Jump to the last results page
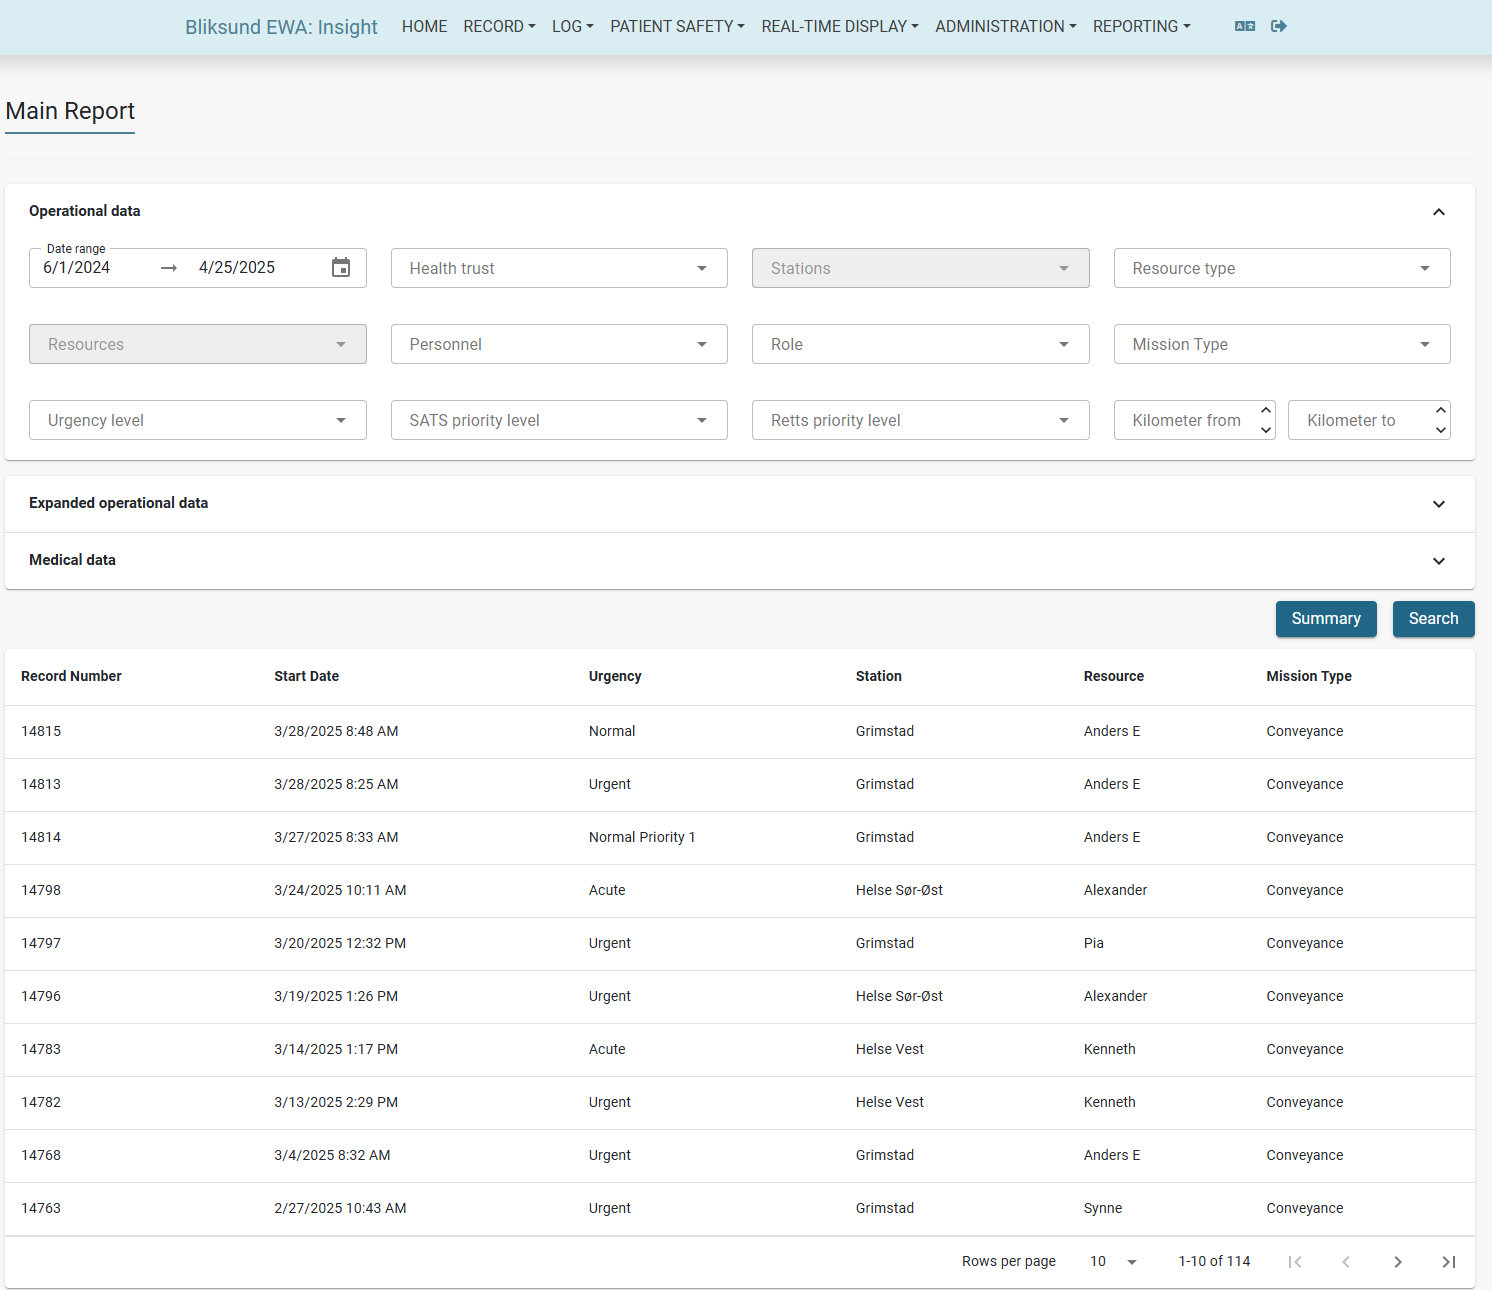1492x1290 pixels. coord(1449,1262)
